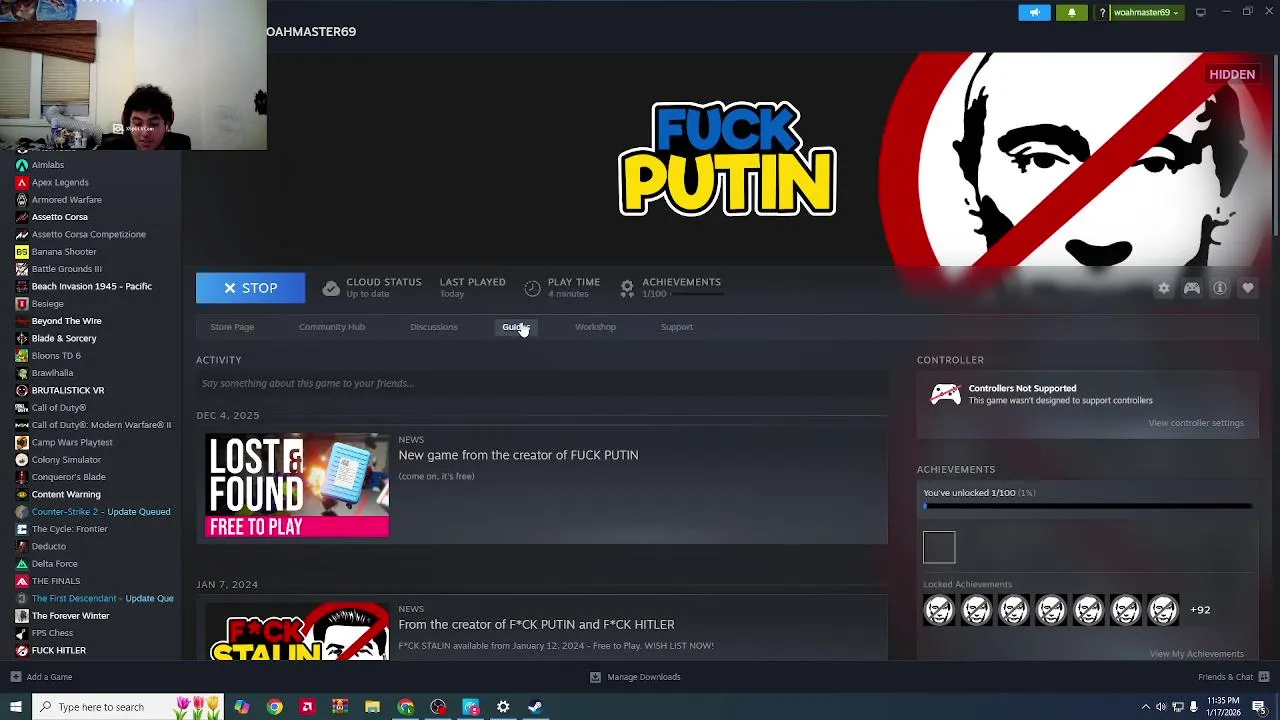Open the Workshop tab
Image resolution: width=1280 pixels, height=720 pixels.
595,327
